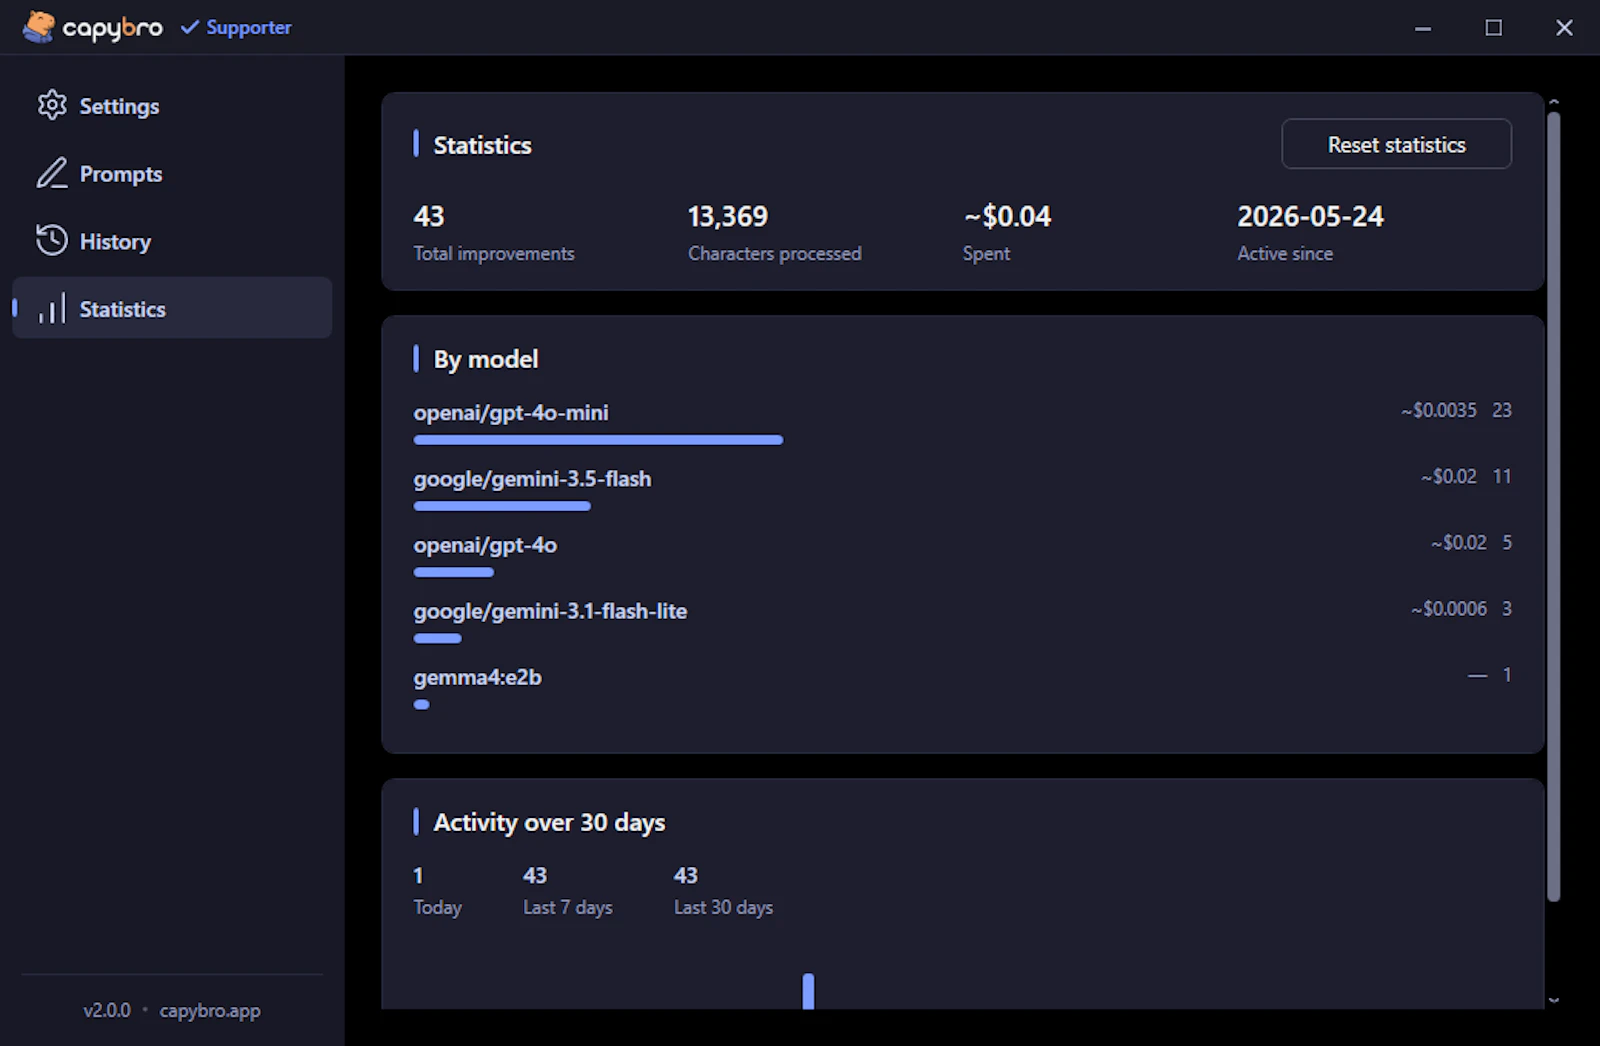Viewport: 1600px width, 1046px height.
Task: Click the scrollbar down arrow
Action: point(1553,1000)
